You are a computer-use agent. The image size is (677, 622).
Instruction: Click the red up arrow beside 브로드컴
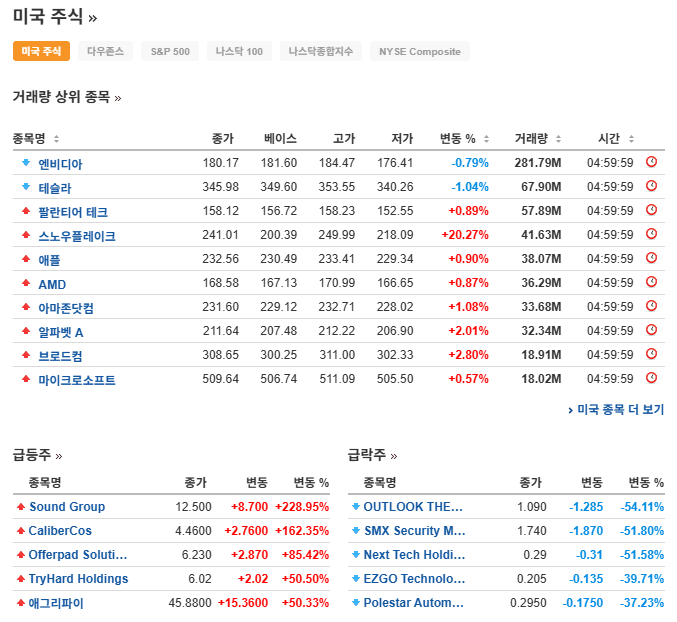26,354
